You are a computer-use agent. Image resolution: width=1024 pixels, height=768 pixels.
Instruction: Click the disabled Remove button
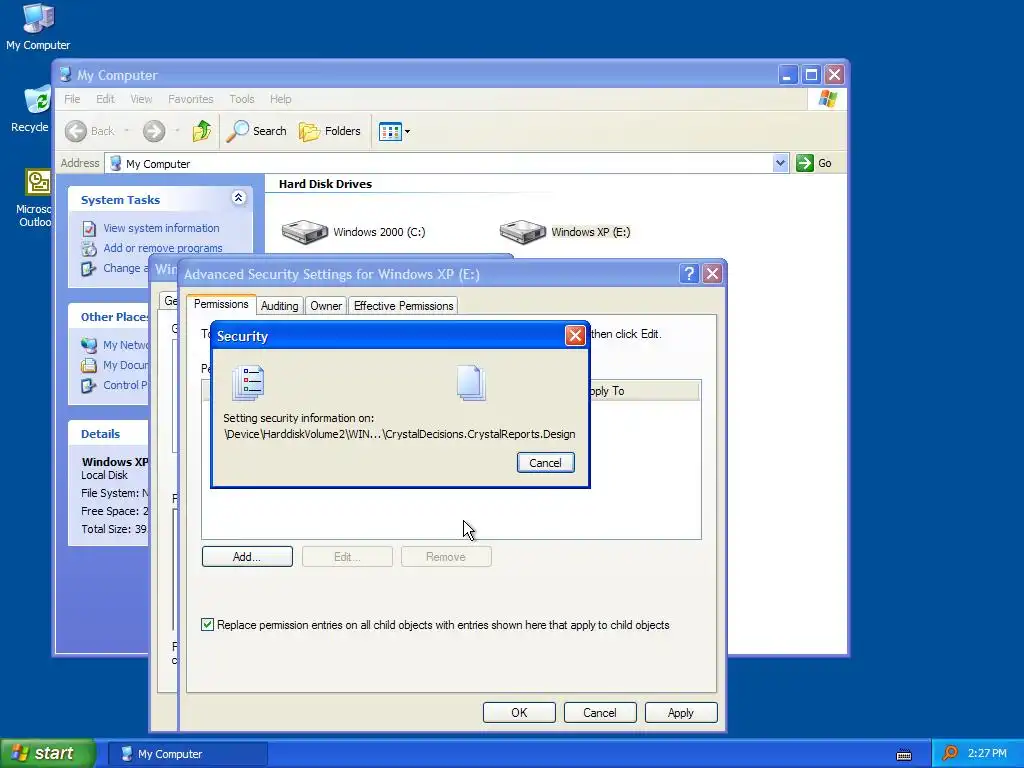pos(446,556)
